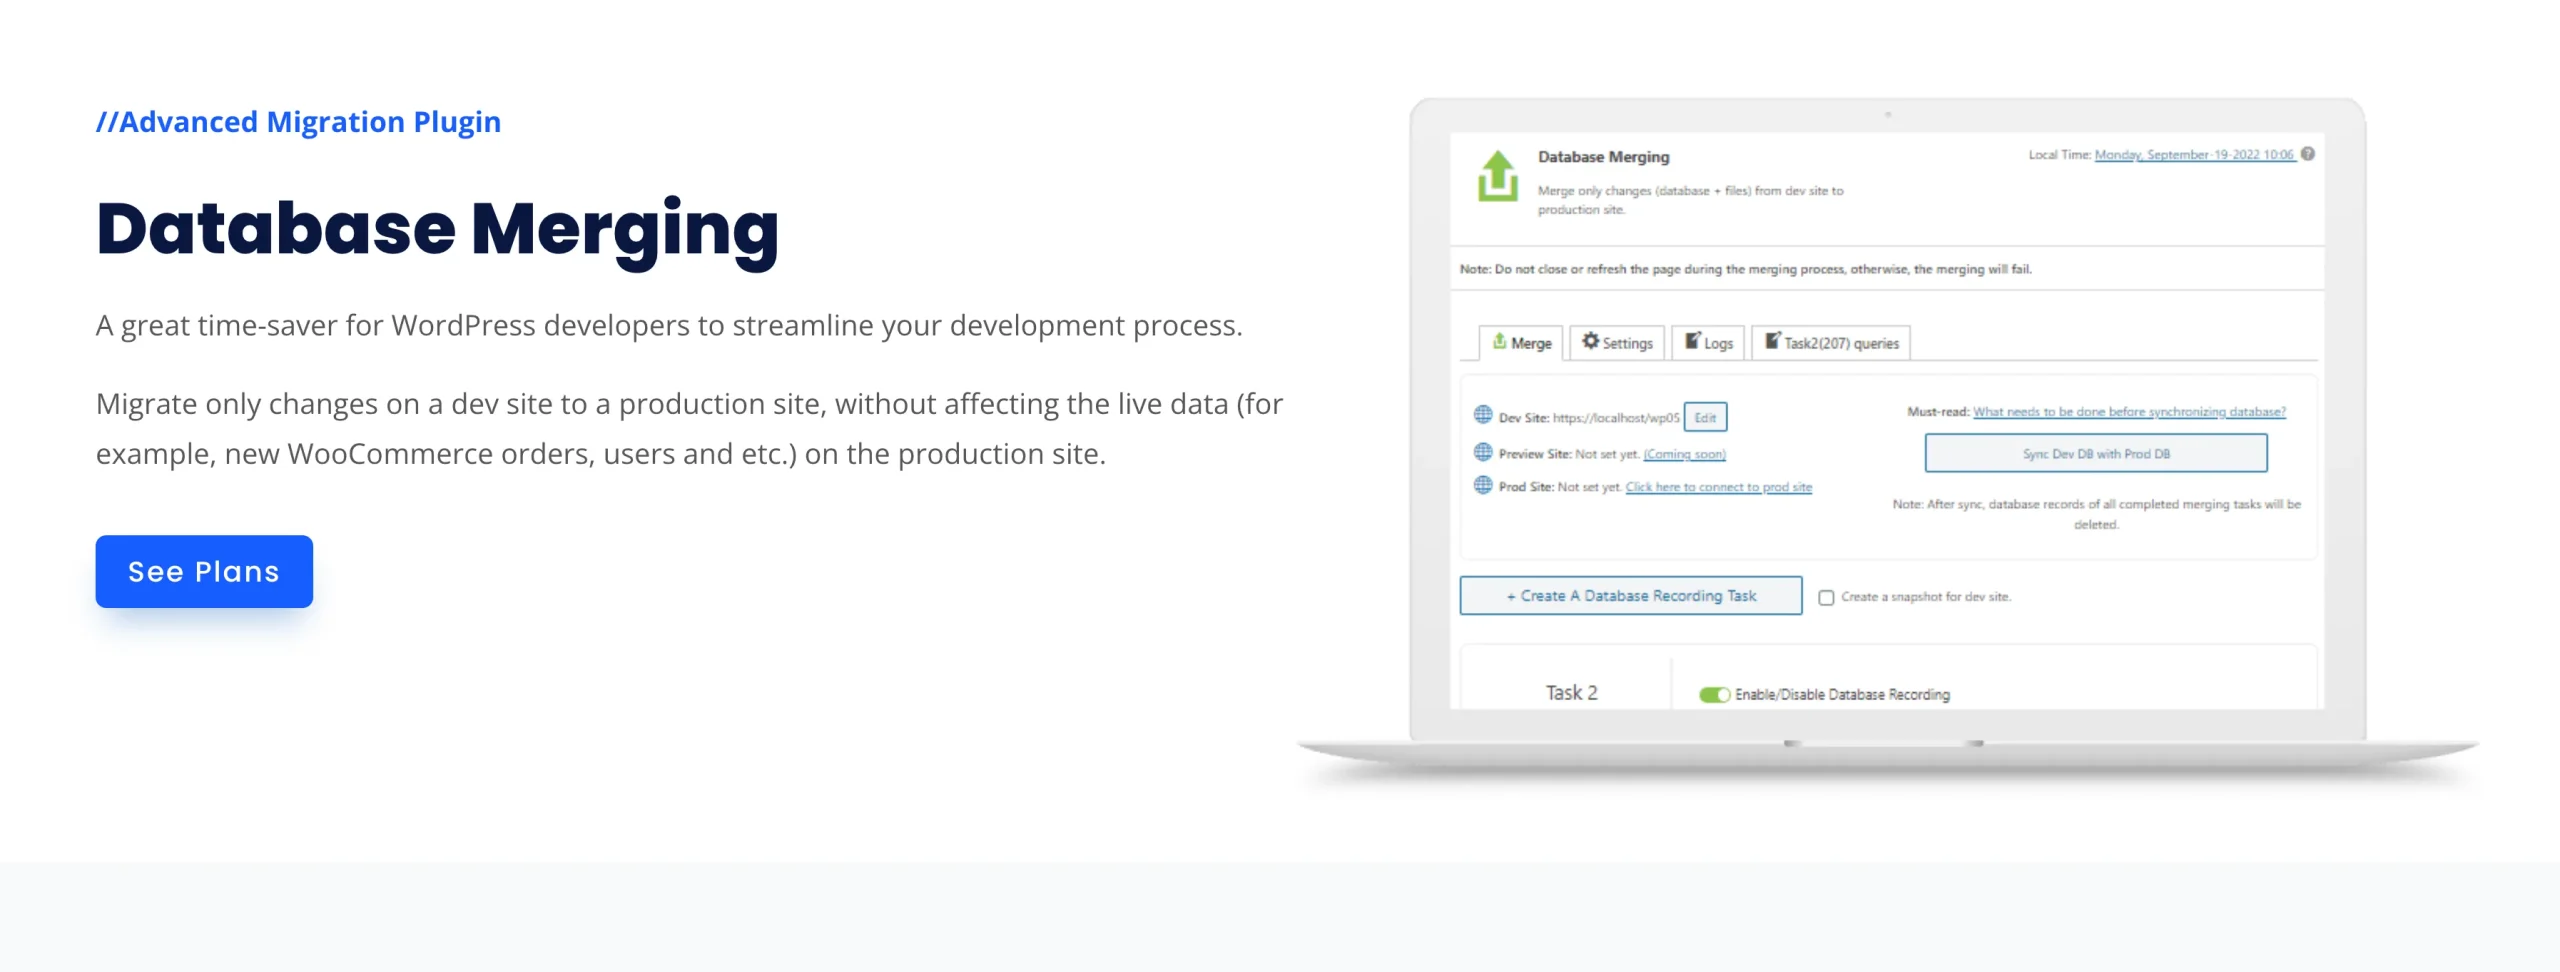The height and width of the screenshot is (972, 2560).
Task: Click the help question mark icon
Action: click(2308, 154)
